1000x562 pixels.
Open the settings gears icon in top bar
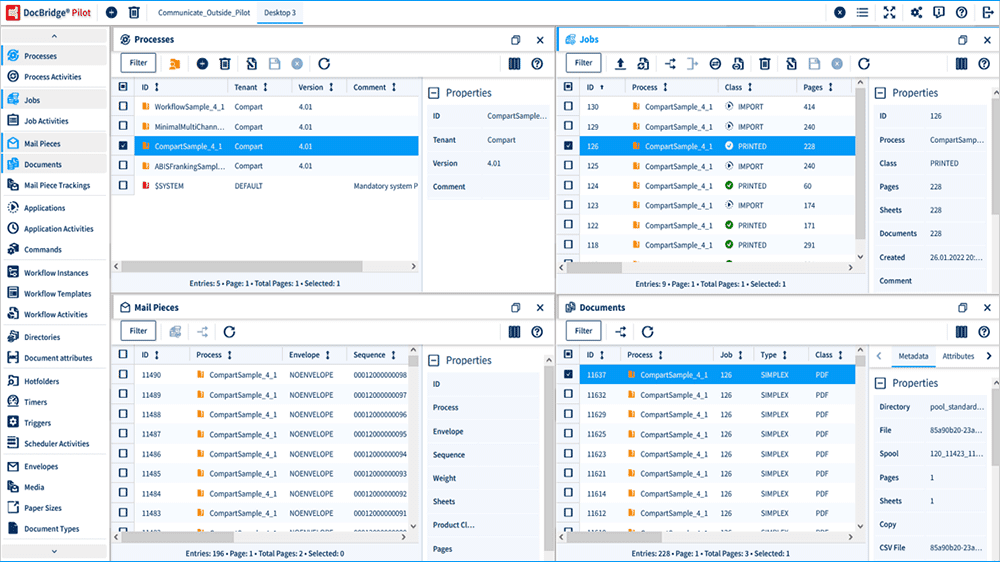pos(916,13)
